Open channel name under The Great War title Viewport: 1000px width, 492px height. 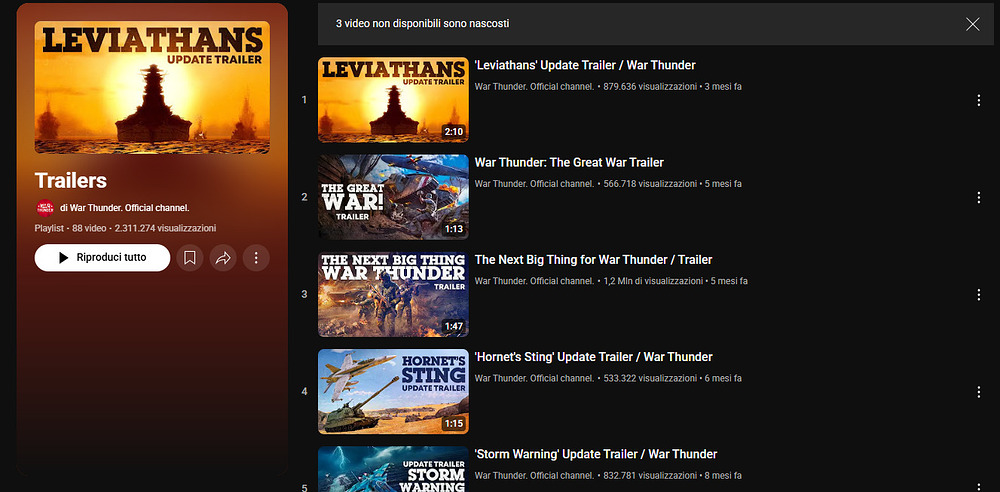click(534, 184)
